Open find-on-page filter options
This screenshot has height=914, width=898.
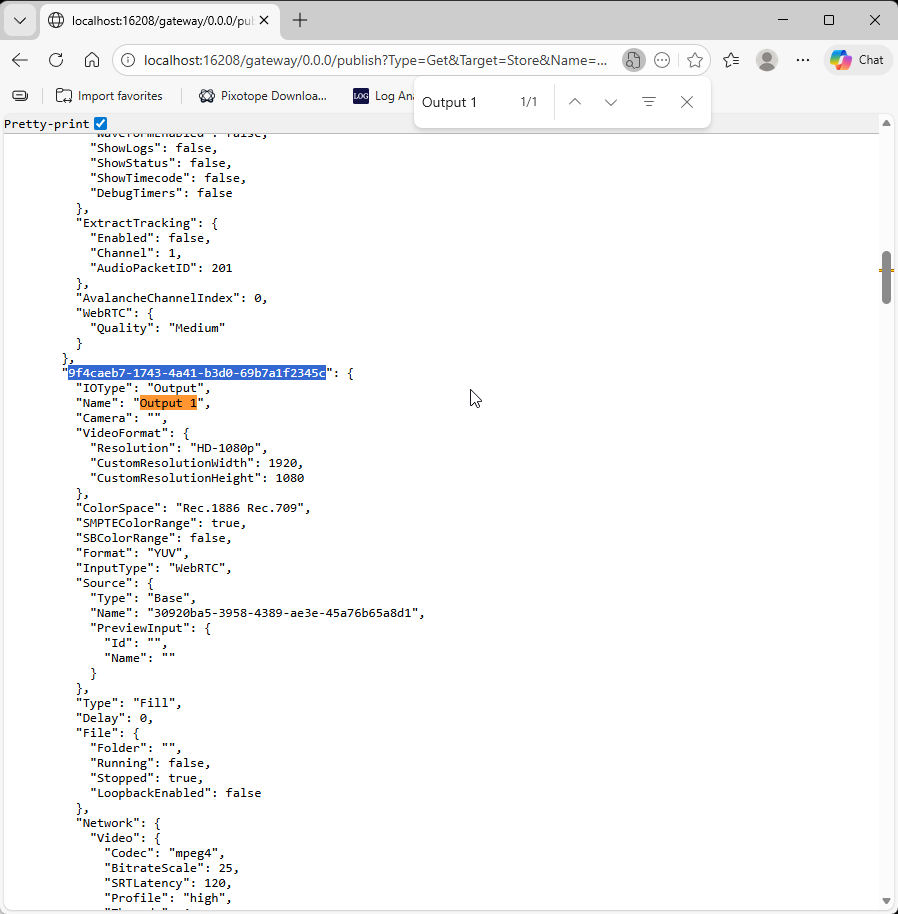click(x=649, y=102)
